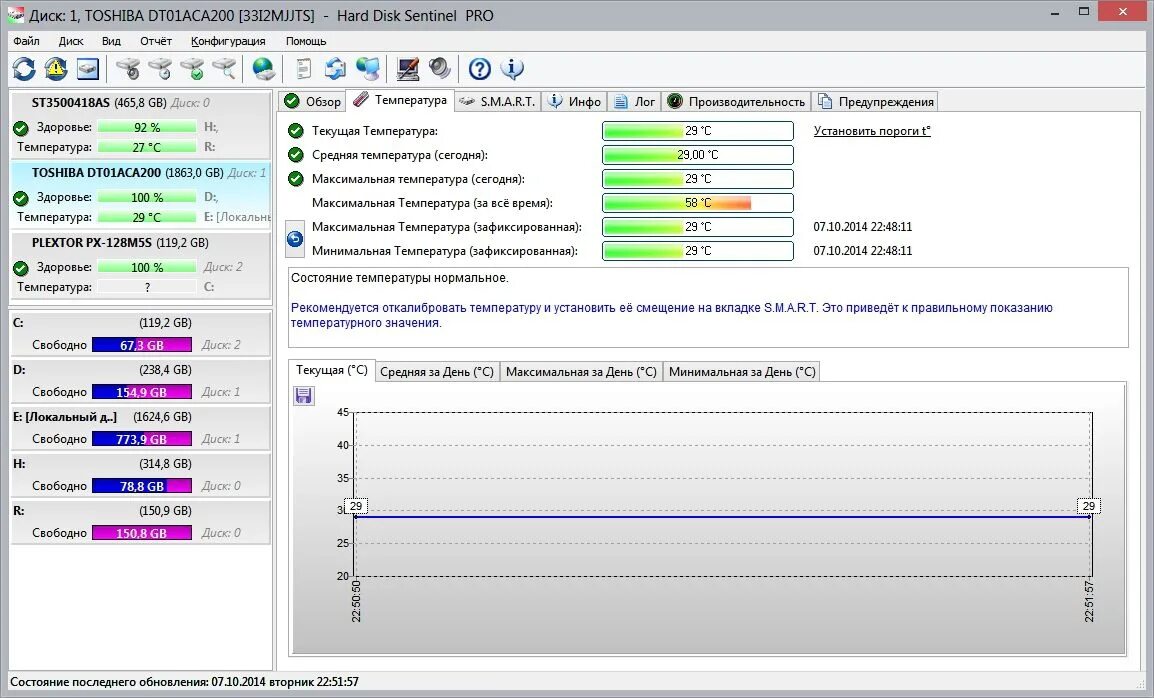Viewport: 1154px width, 698px height.
Task: Click the disk with clock test icon
Action: coord(160,69)
